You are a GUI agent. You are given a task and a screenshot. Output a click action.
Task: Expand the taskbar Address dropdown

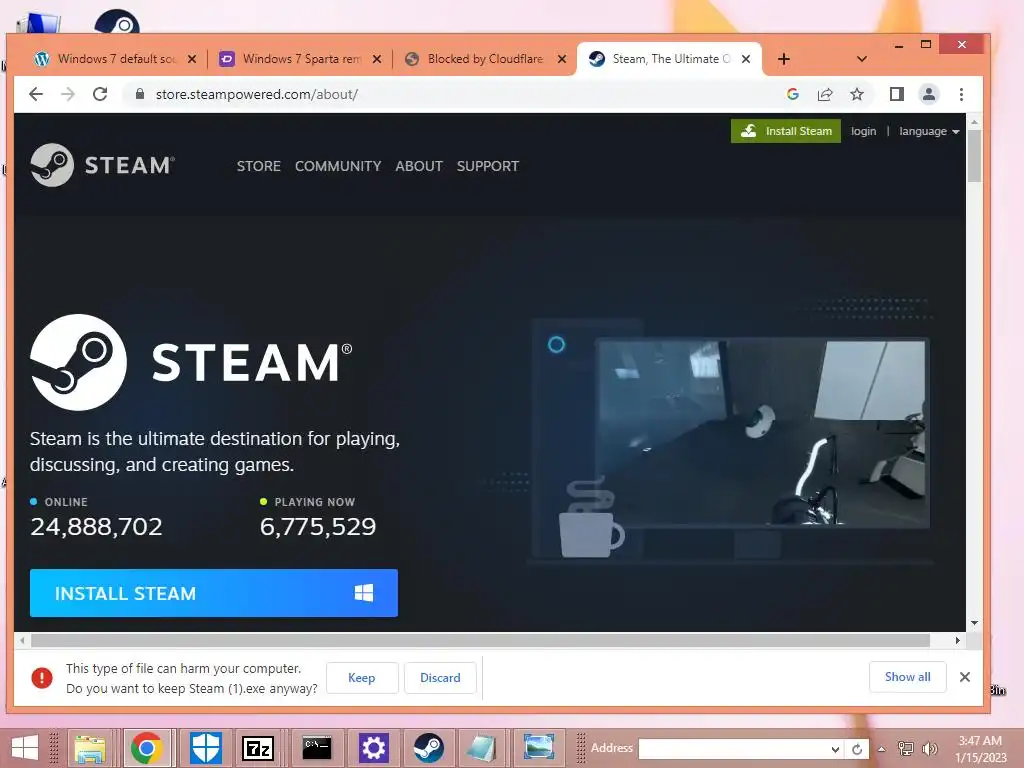tap(835, 749)
